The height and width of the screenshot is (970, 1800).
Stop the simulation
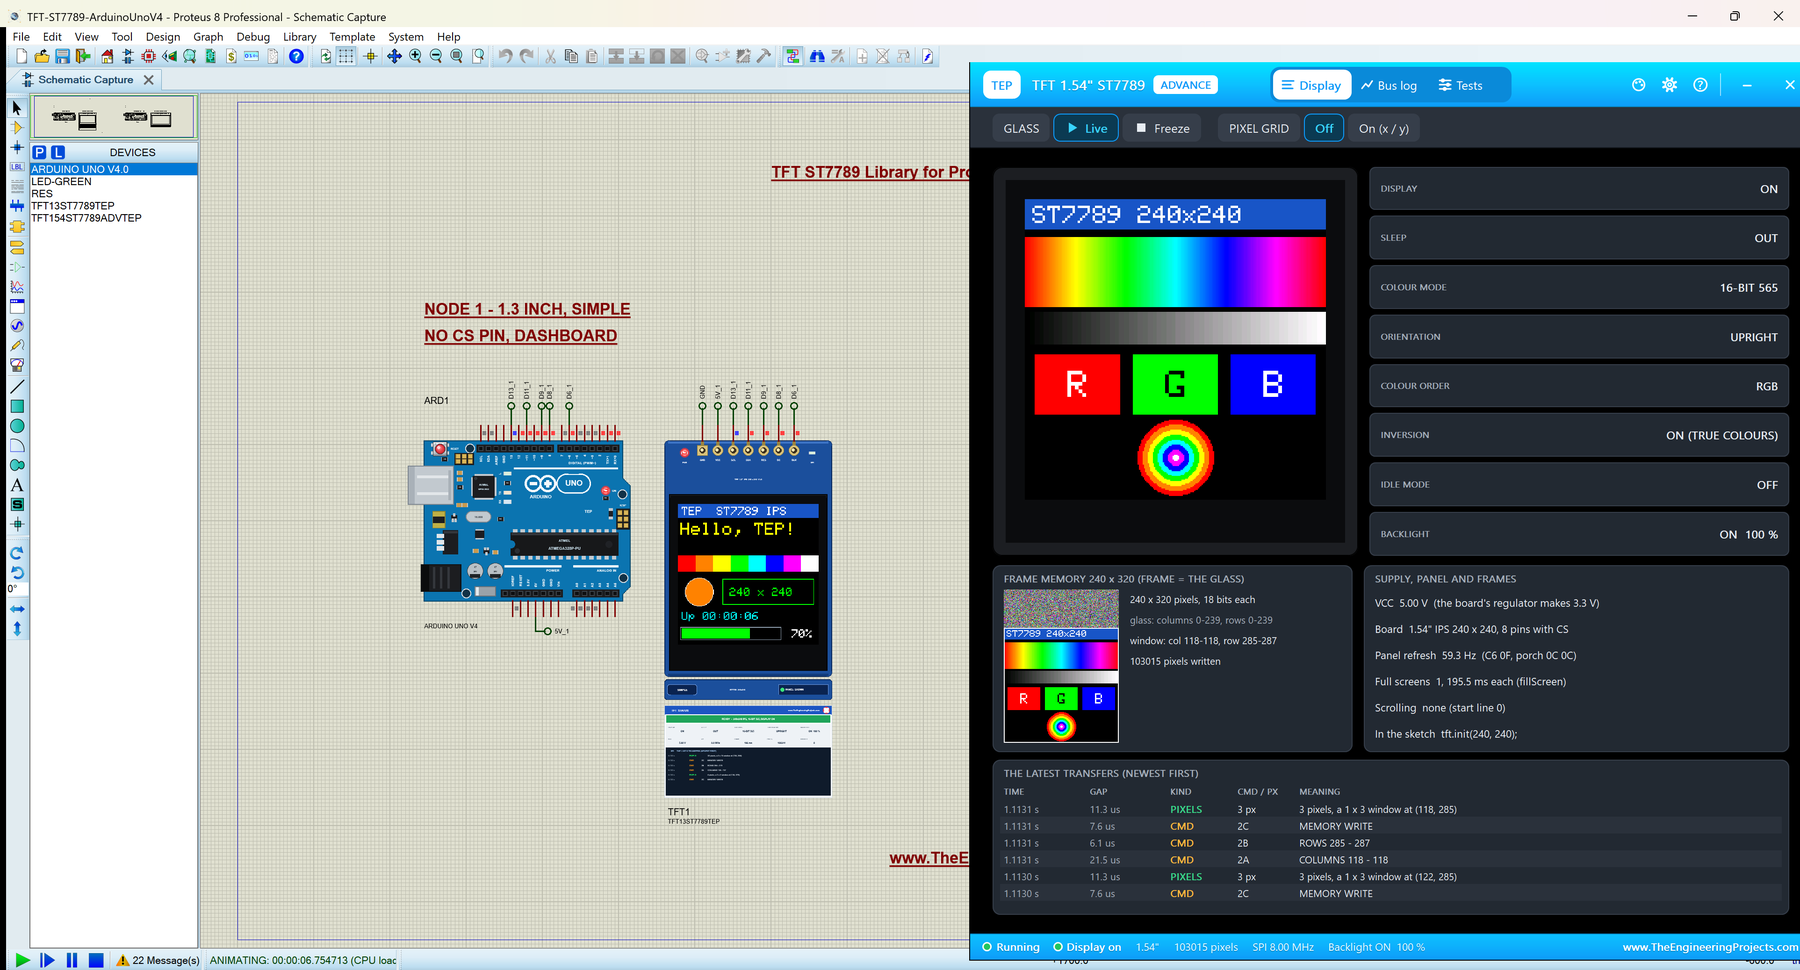pos(96,960)
